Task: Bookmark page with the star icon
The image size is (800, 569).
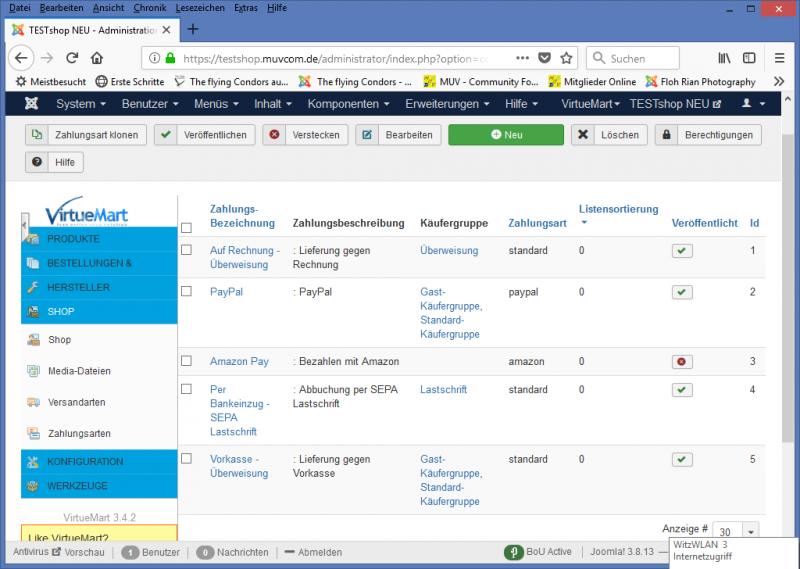Action: click(x=566, y=58)
